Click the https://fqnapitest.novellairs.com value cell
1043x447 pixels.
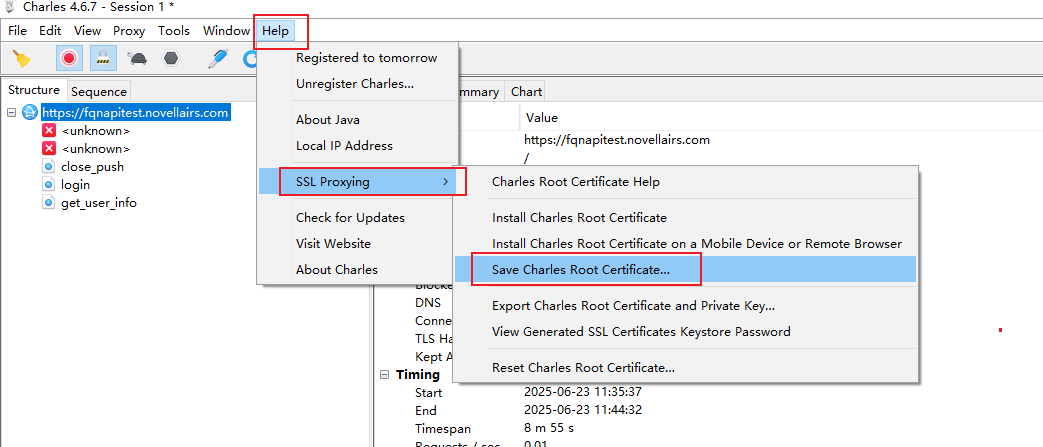[x=617, y=140]
